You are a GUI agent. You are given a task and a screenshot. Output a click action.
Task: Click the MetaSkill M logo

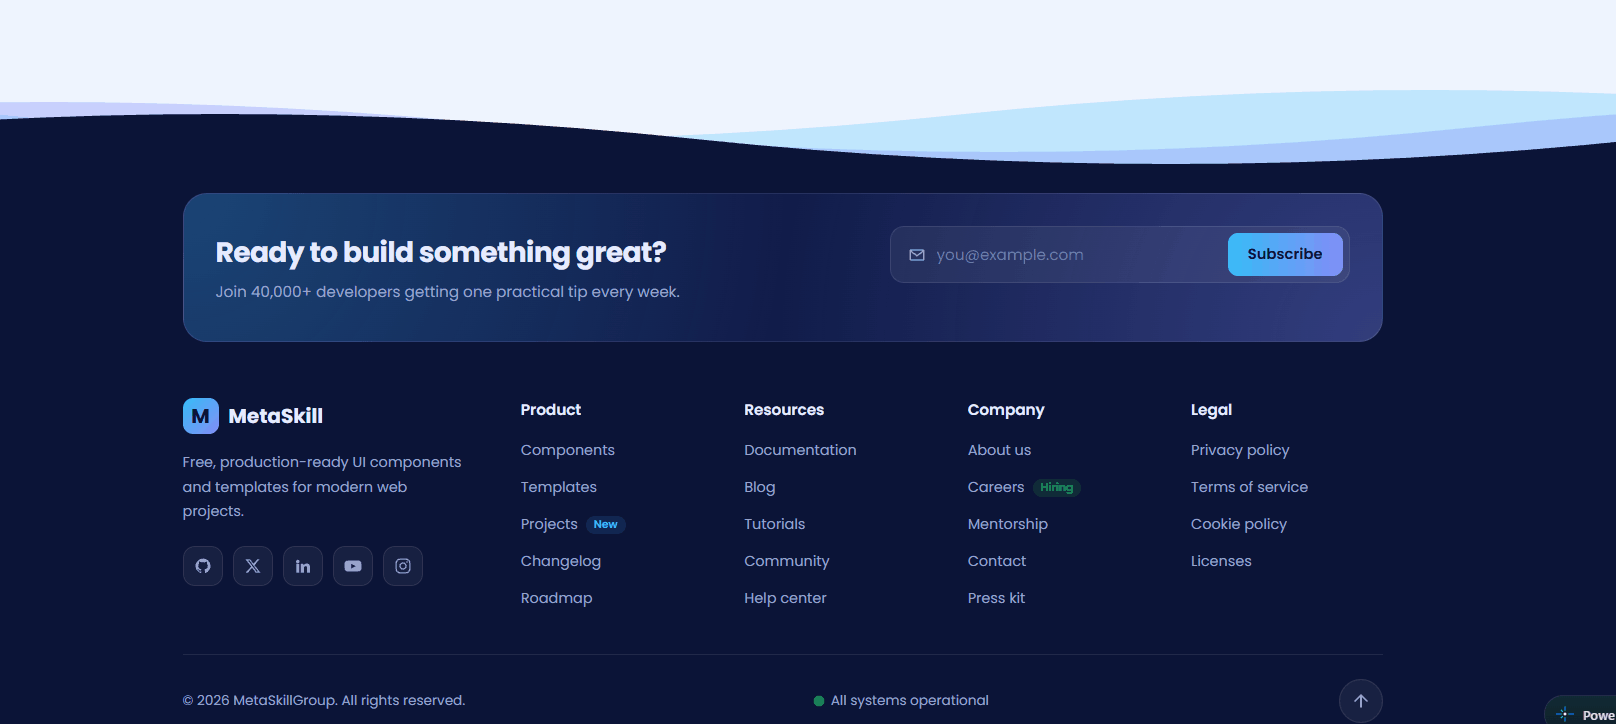(201, 416)
